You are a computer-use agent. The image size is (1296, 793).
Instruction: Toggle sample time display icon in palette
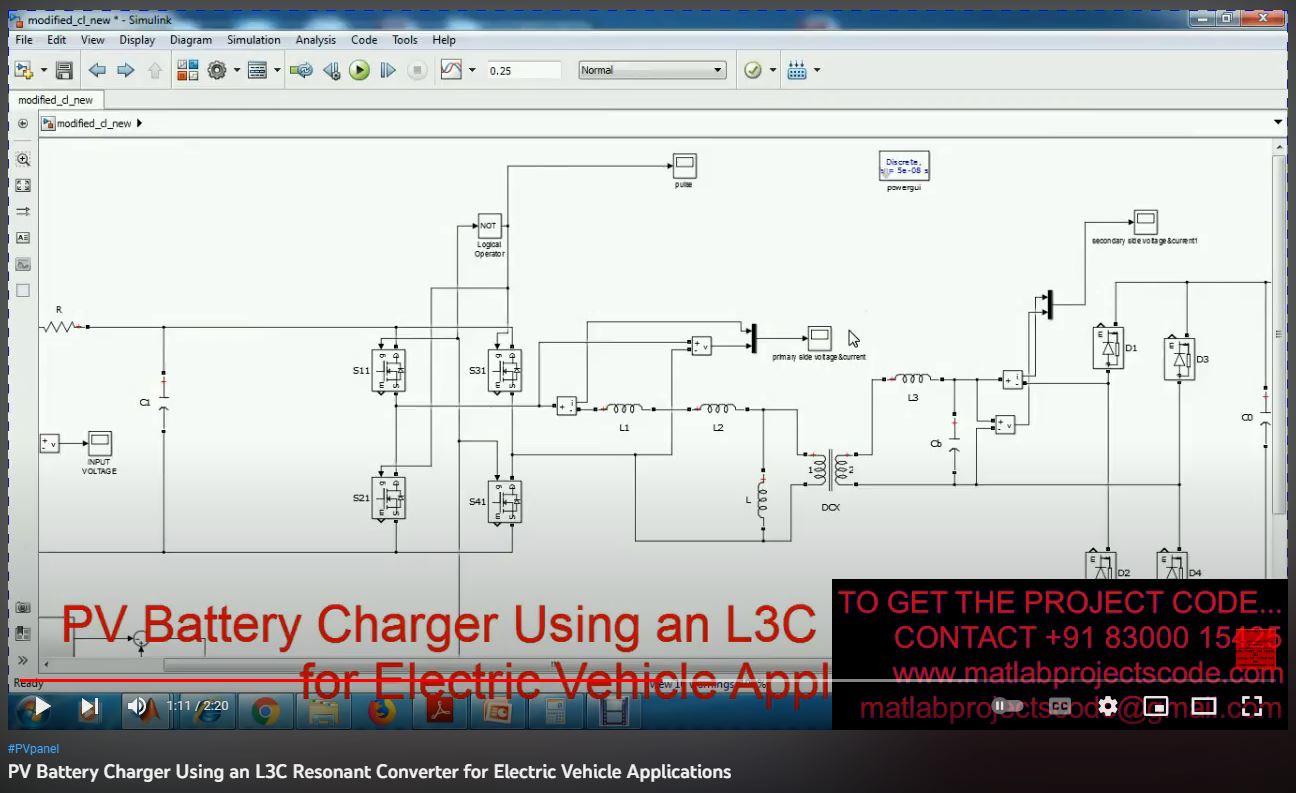pos(23,211)
